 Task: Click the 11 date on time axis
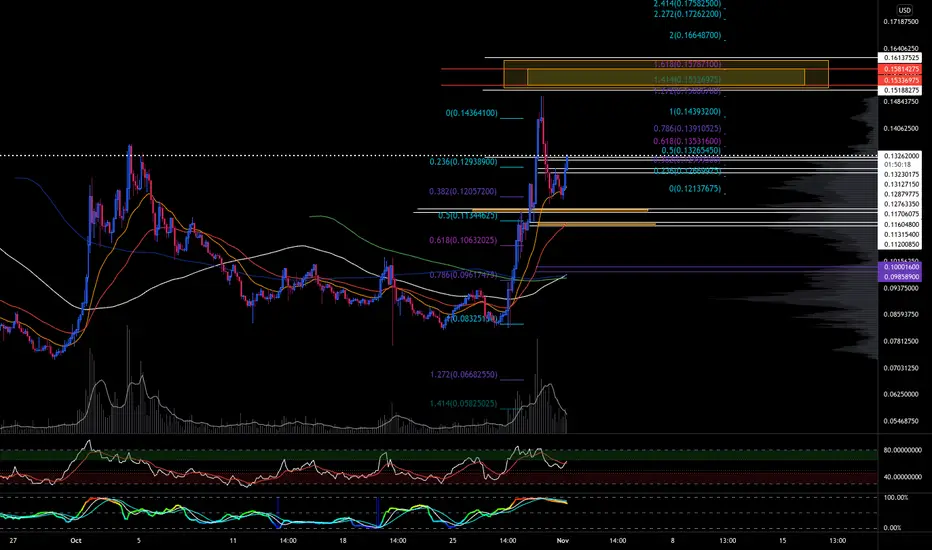233,540
